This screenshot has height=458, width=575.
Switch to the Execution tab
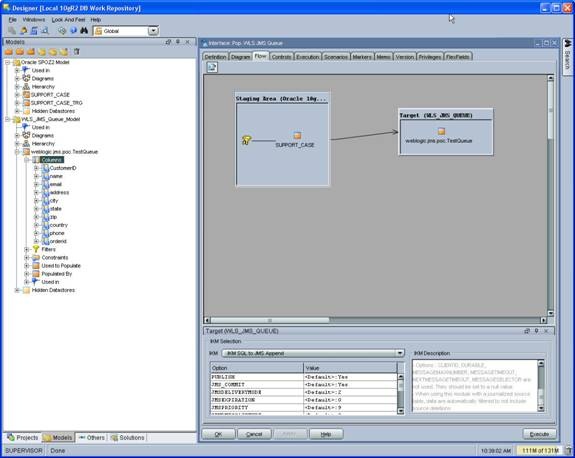tap(308, 57)
